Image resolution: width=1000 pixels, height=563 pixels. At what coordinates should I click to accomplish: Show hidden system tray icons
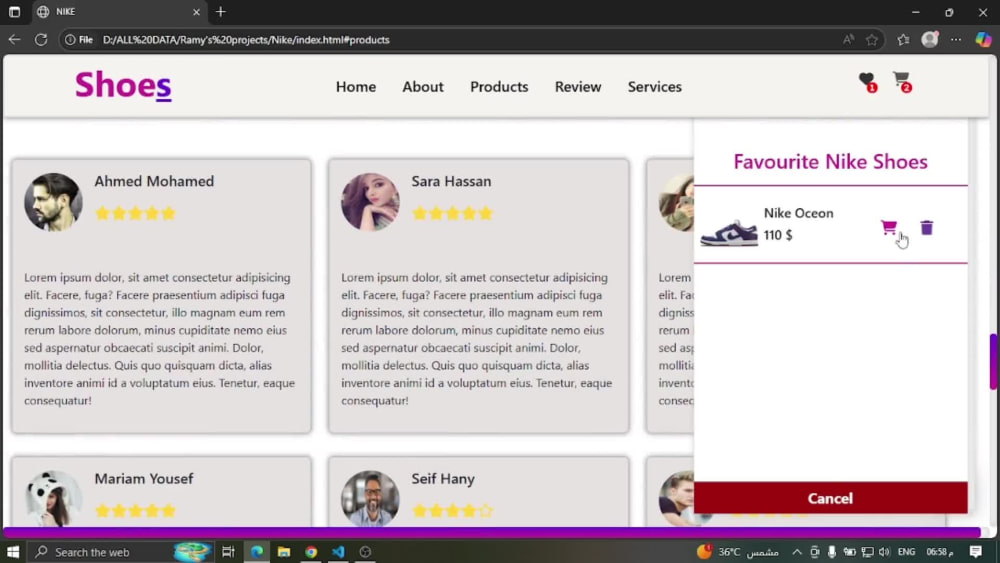(x=797, y=552)
